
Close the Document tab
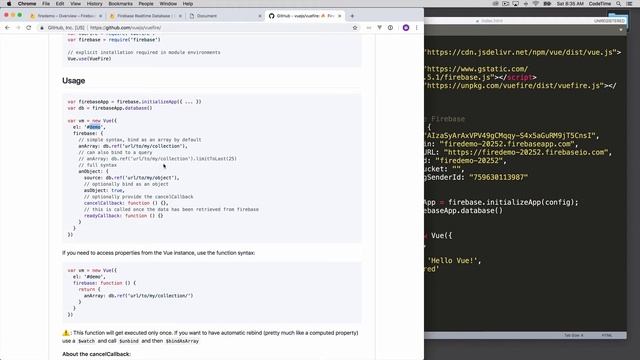tap(260, 16)
